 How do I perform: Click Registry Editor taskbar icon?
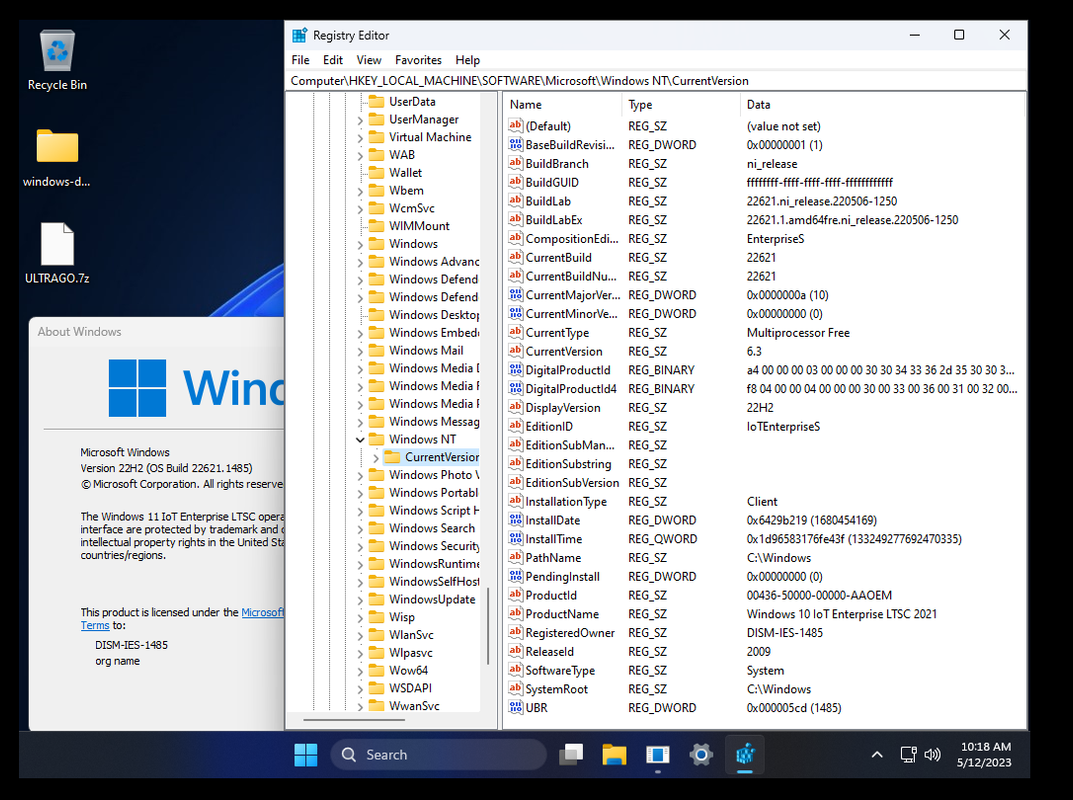[x=745, y=755]
